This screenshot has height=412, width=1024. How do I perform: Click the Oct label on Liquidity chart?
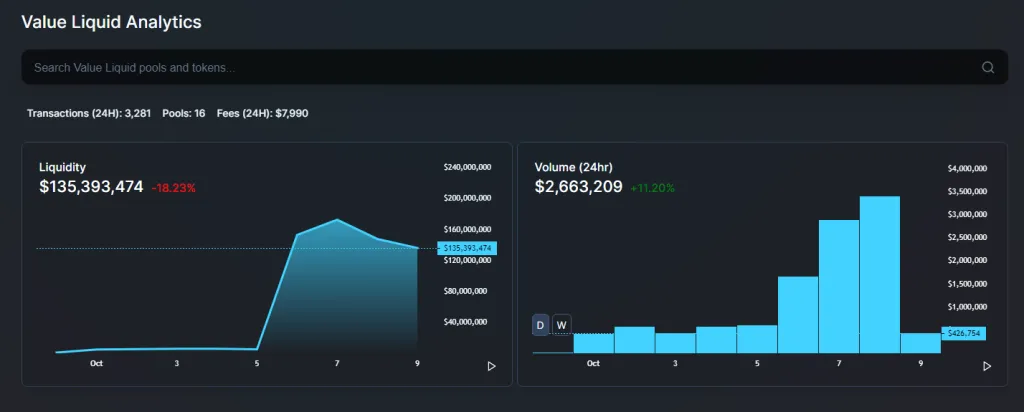97,363
